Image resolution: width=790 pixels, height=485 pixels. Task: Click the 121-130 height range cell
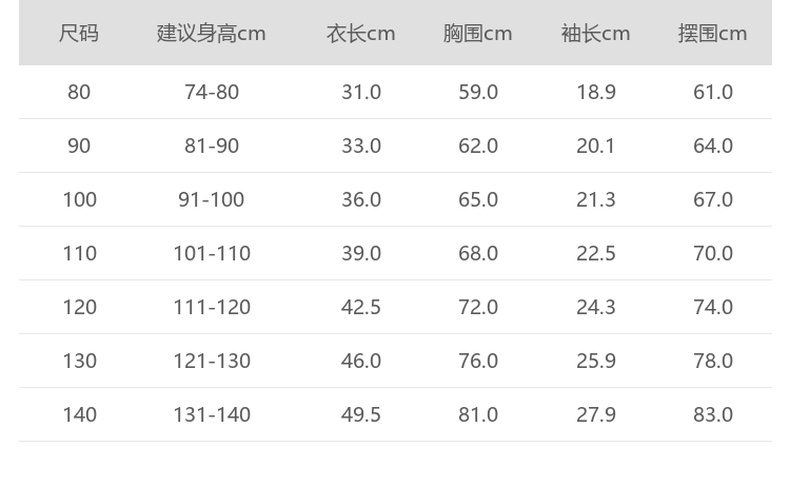211,361
